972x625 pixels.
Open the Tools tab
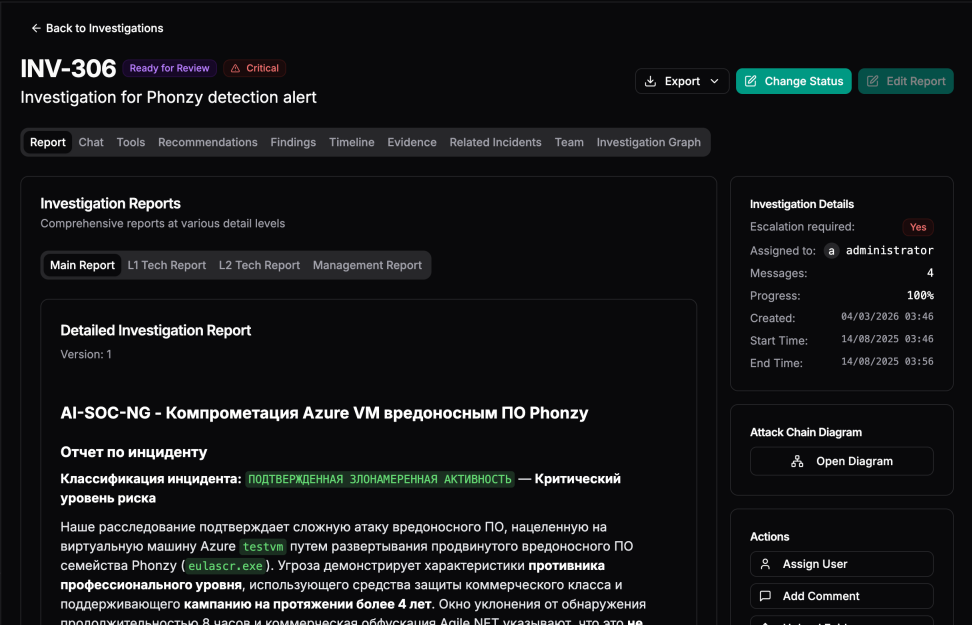[x=131, y=142]
